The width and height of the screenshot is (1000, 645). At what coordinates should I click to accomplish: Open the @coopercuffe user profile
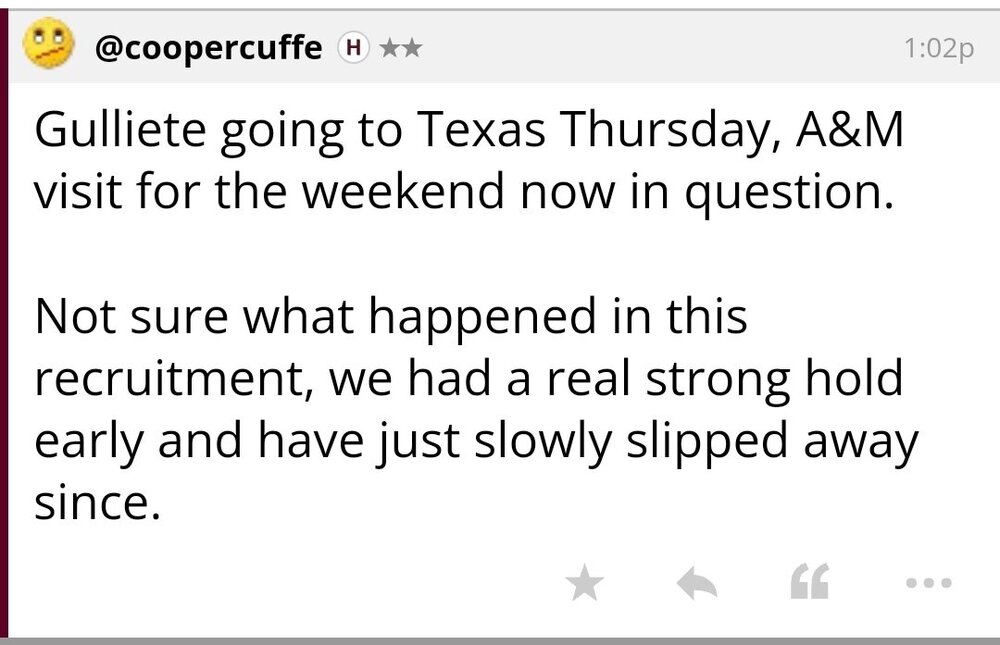(208, 47)
